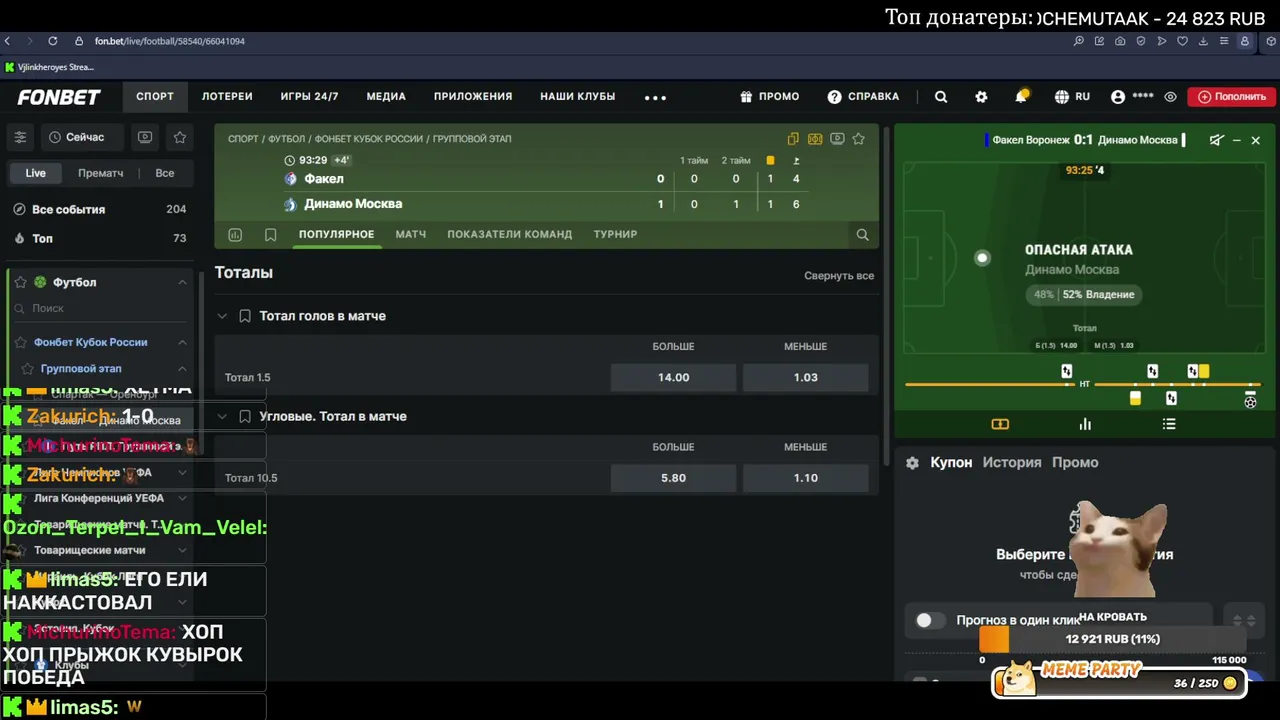Pin the Угловые. Тотал в матче market

pyautogui.click(x=244, y=416)
